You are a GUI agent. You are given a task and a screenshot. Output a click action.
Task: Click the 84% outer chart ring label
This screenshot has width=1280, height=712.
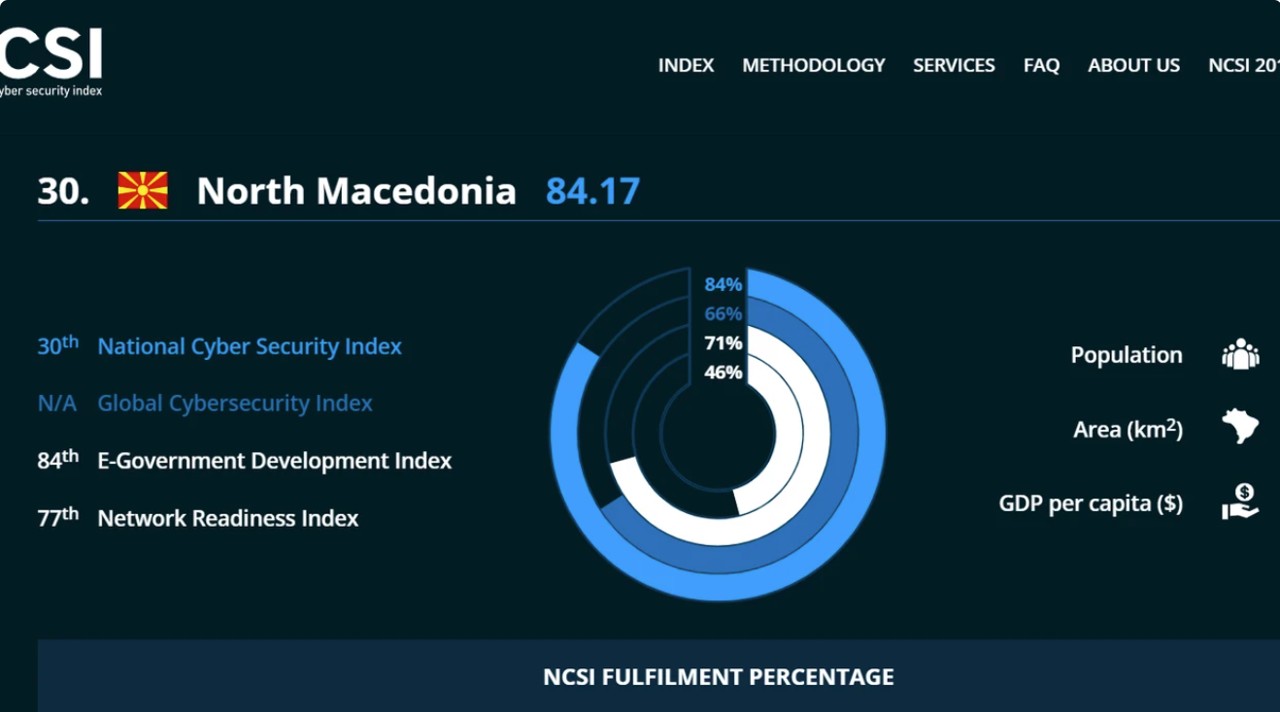click(723, 285)
